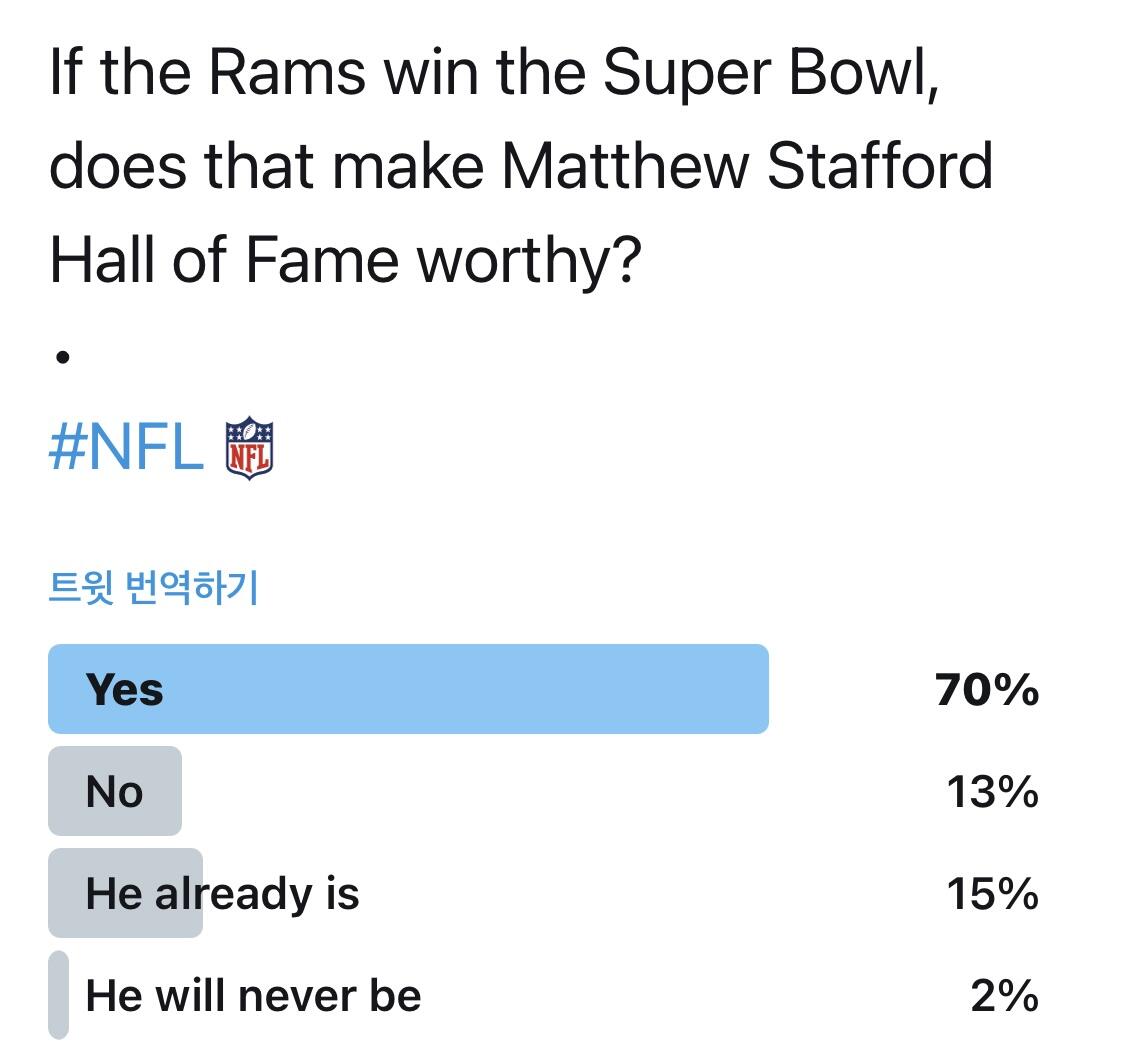
Task: Pick the 'He will never be' option label
Action: point(253,995)
